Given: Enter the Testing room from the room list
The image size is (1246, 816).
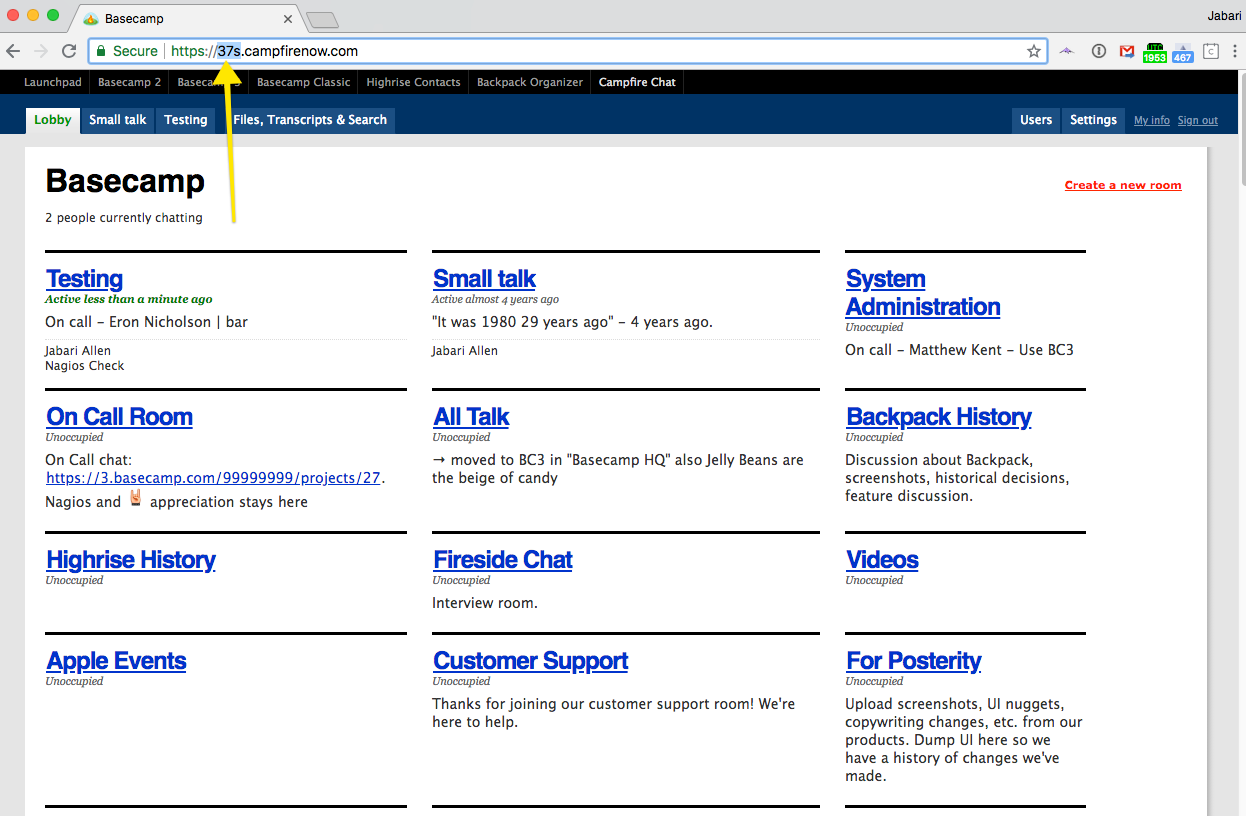Looking at the screenshot, I should pyautogui.click(x=85, y=279).
